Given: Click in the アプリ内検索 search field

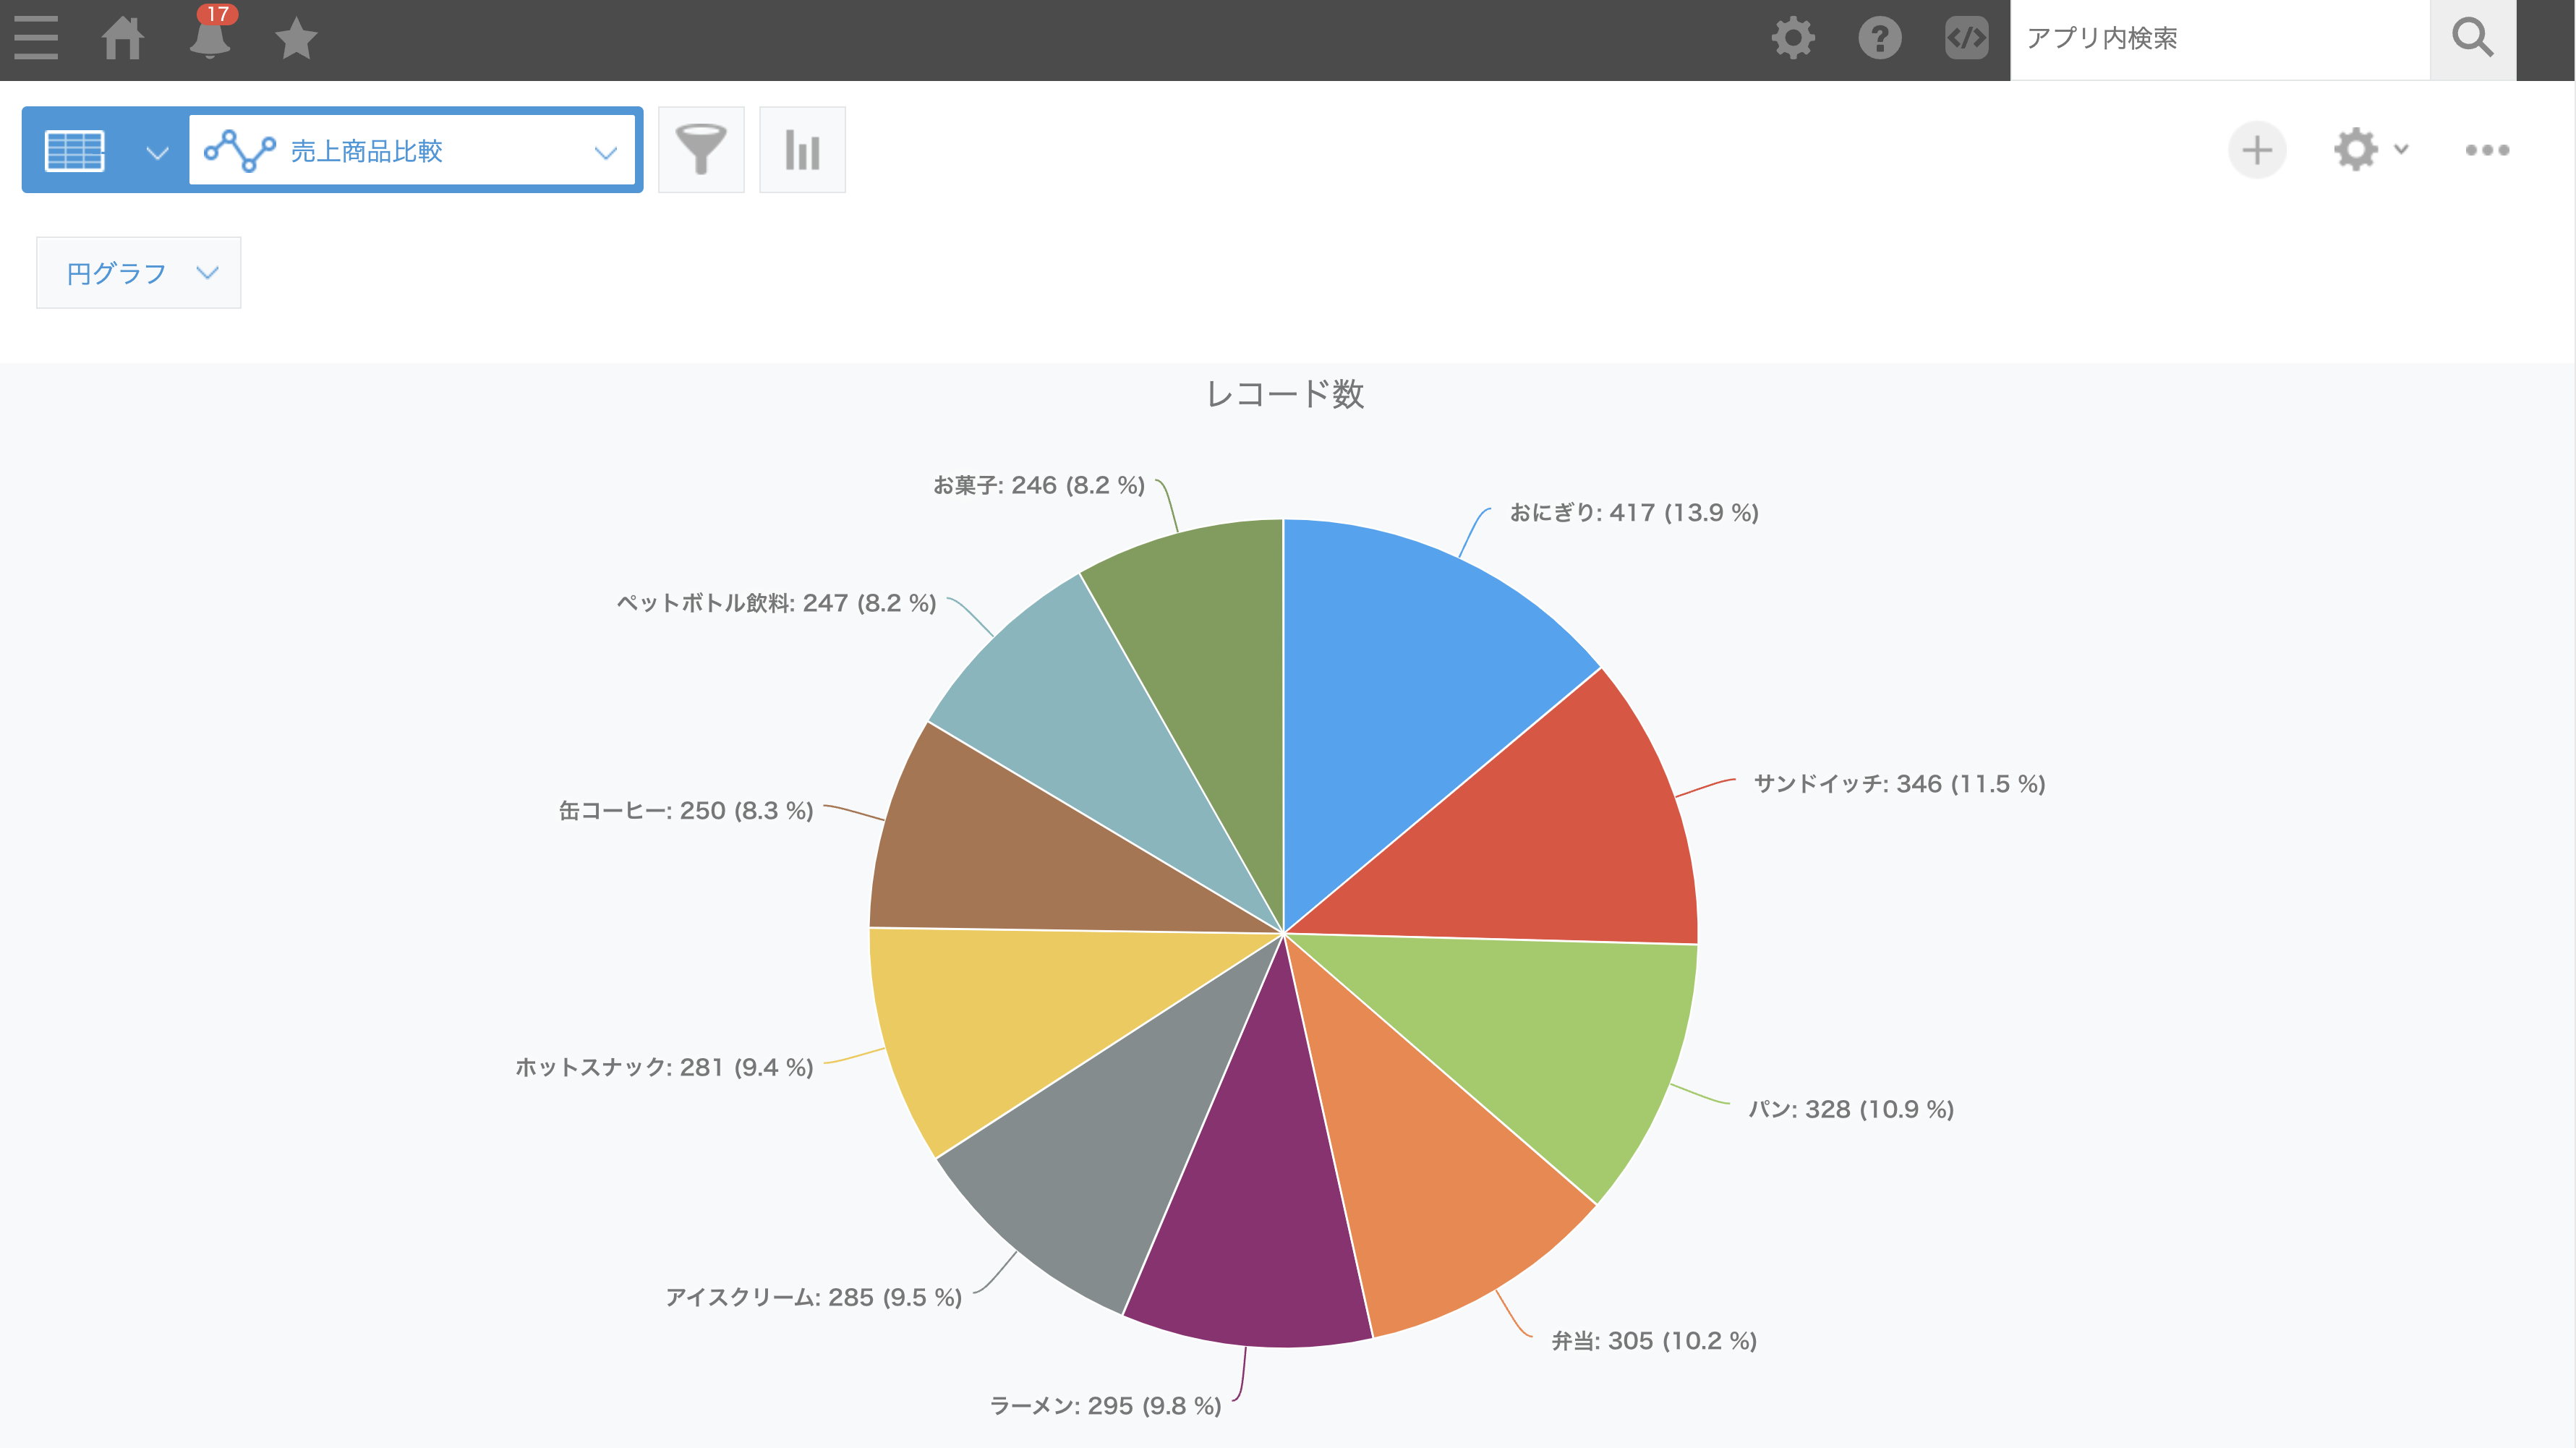Looking at the screenshot, I should click(2218, 38).
